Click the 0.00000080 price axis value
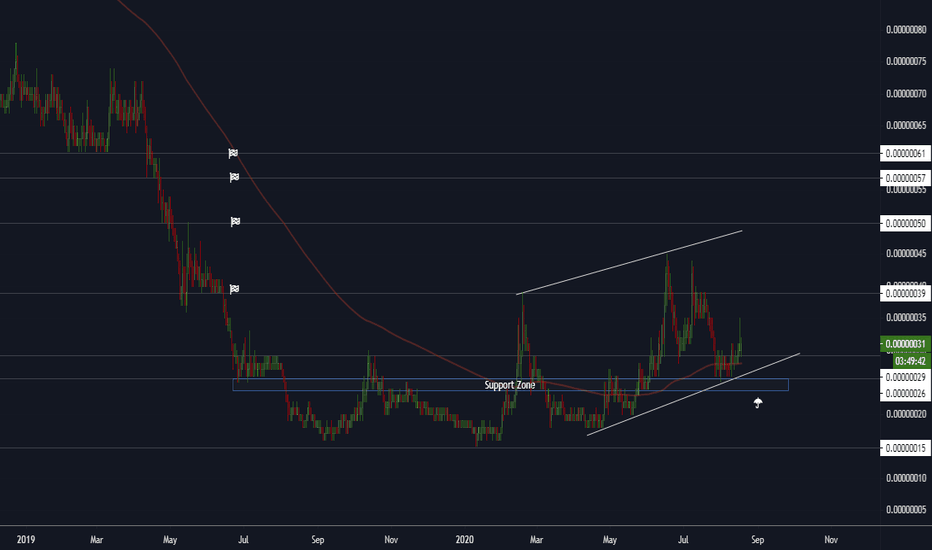The width and height of the screenshot is (932, 550). pyautogui.click(x=906, y=30)
